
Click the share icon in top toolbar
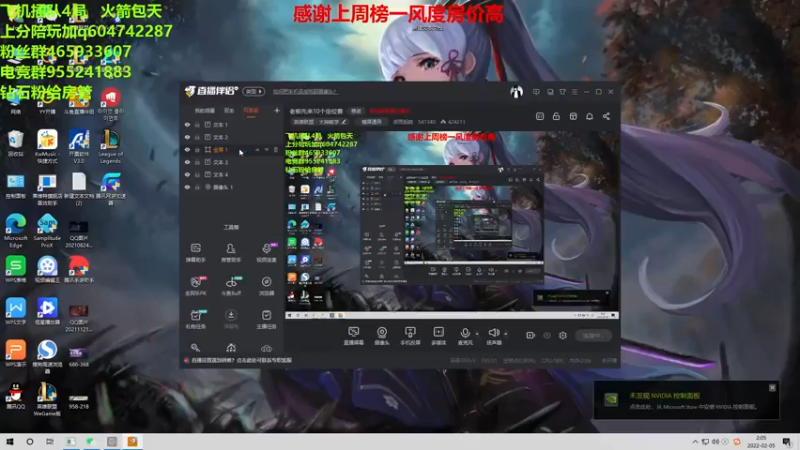click(x=606, y=116)
